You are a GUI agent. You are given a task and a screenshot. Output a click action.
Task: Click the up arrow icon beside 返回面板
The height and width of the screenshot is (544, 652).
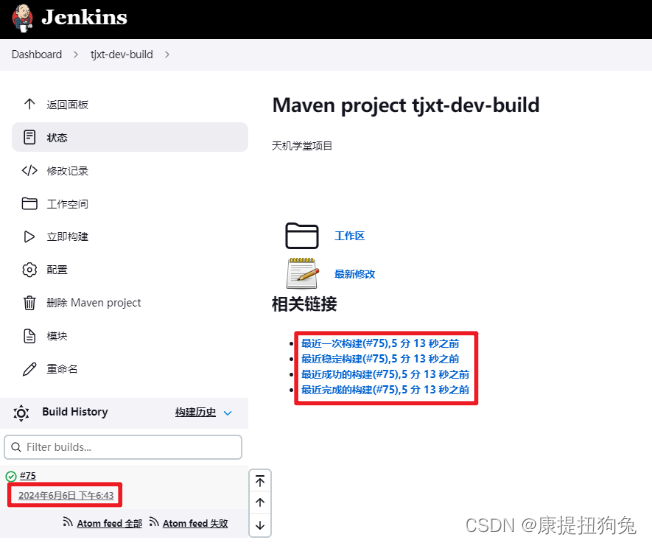[x=30, y=104]
